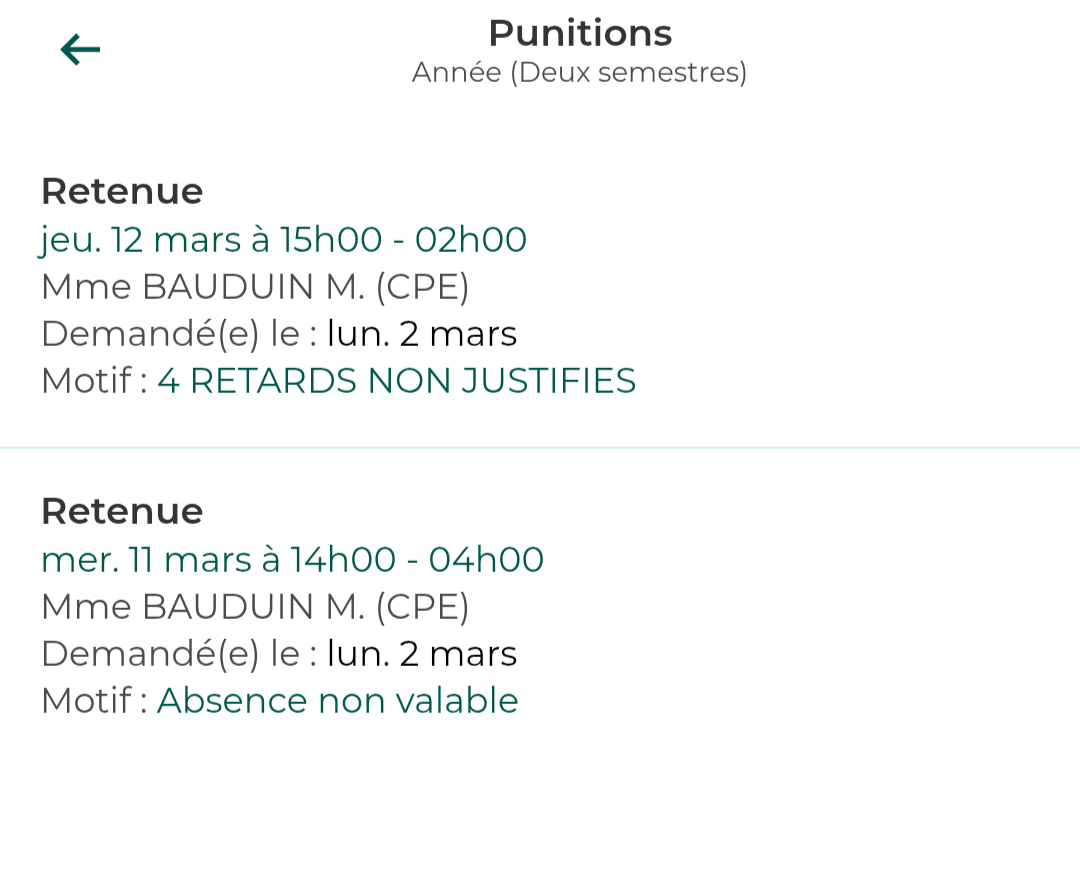Open the Absence non valable reason
Viewport: 1080px width, 891px height.
[x=338, y=701]
